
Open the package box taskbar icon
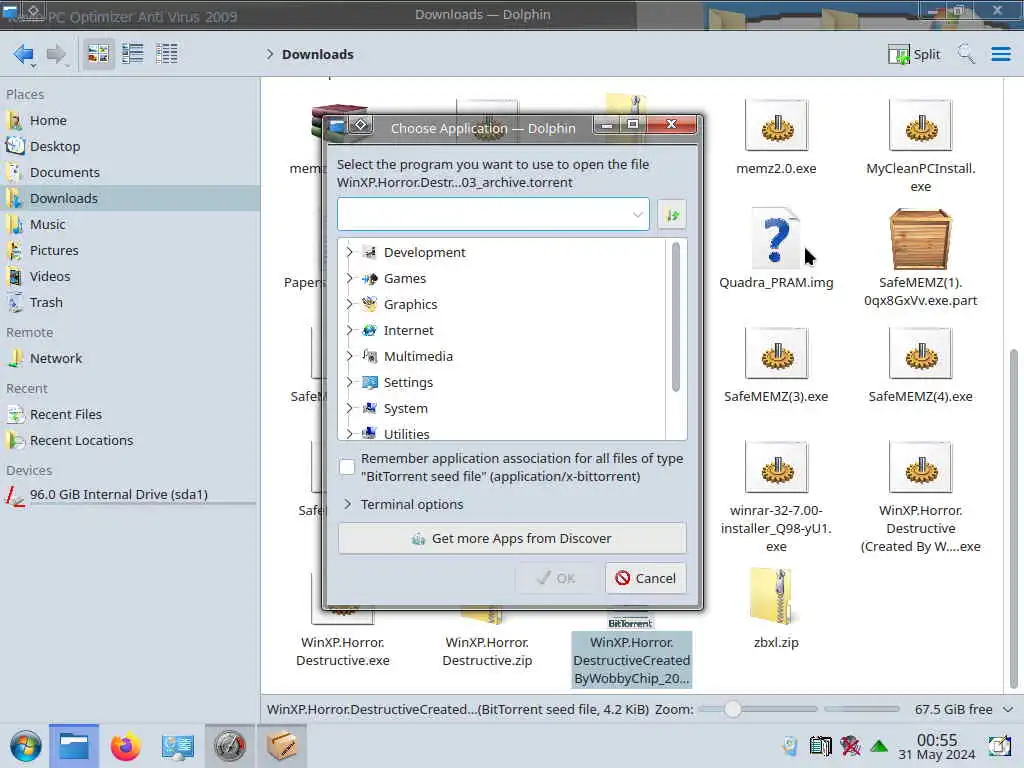tap(281, 746)
